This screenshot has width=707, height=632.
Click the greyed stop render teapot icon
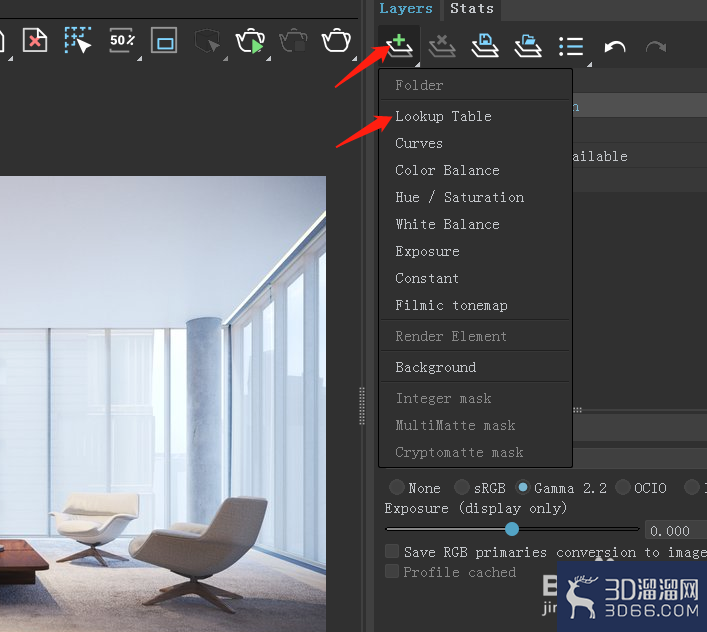tap(293, 41)
